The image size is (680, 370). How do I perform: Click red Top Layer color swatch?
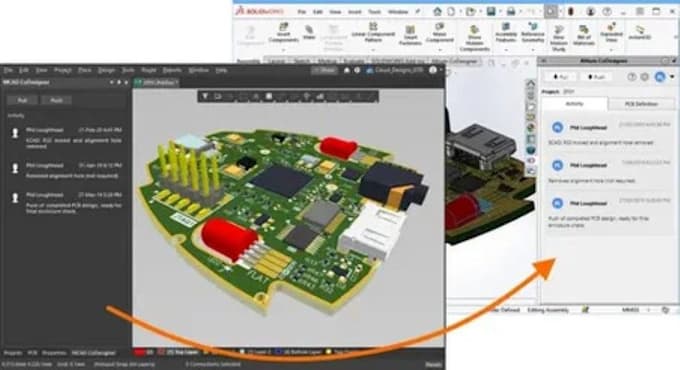coord(161,352)
